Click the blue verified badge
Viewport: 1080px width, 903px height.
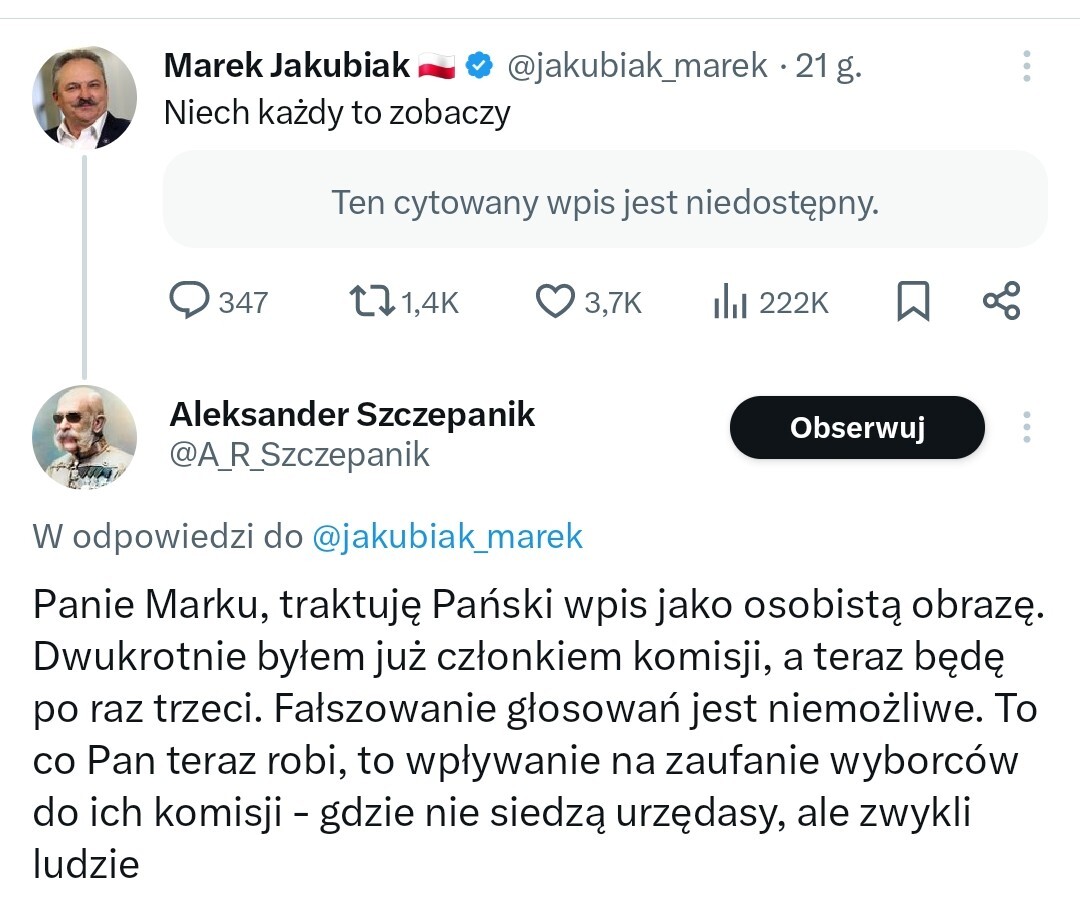480,66
